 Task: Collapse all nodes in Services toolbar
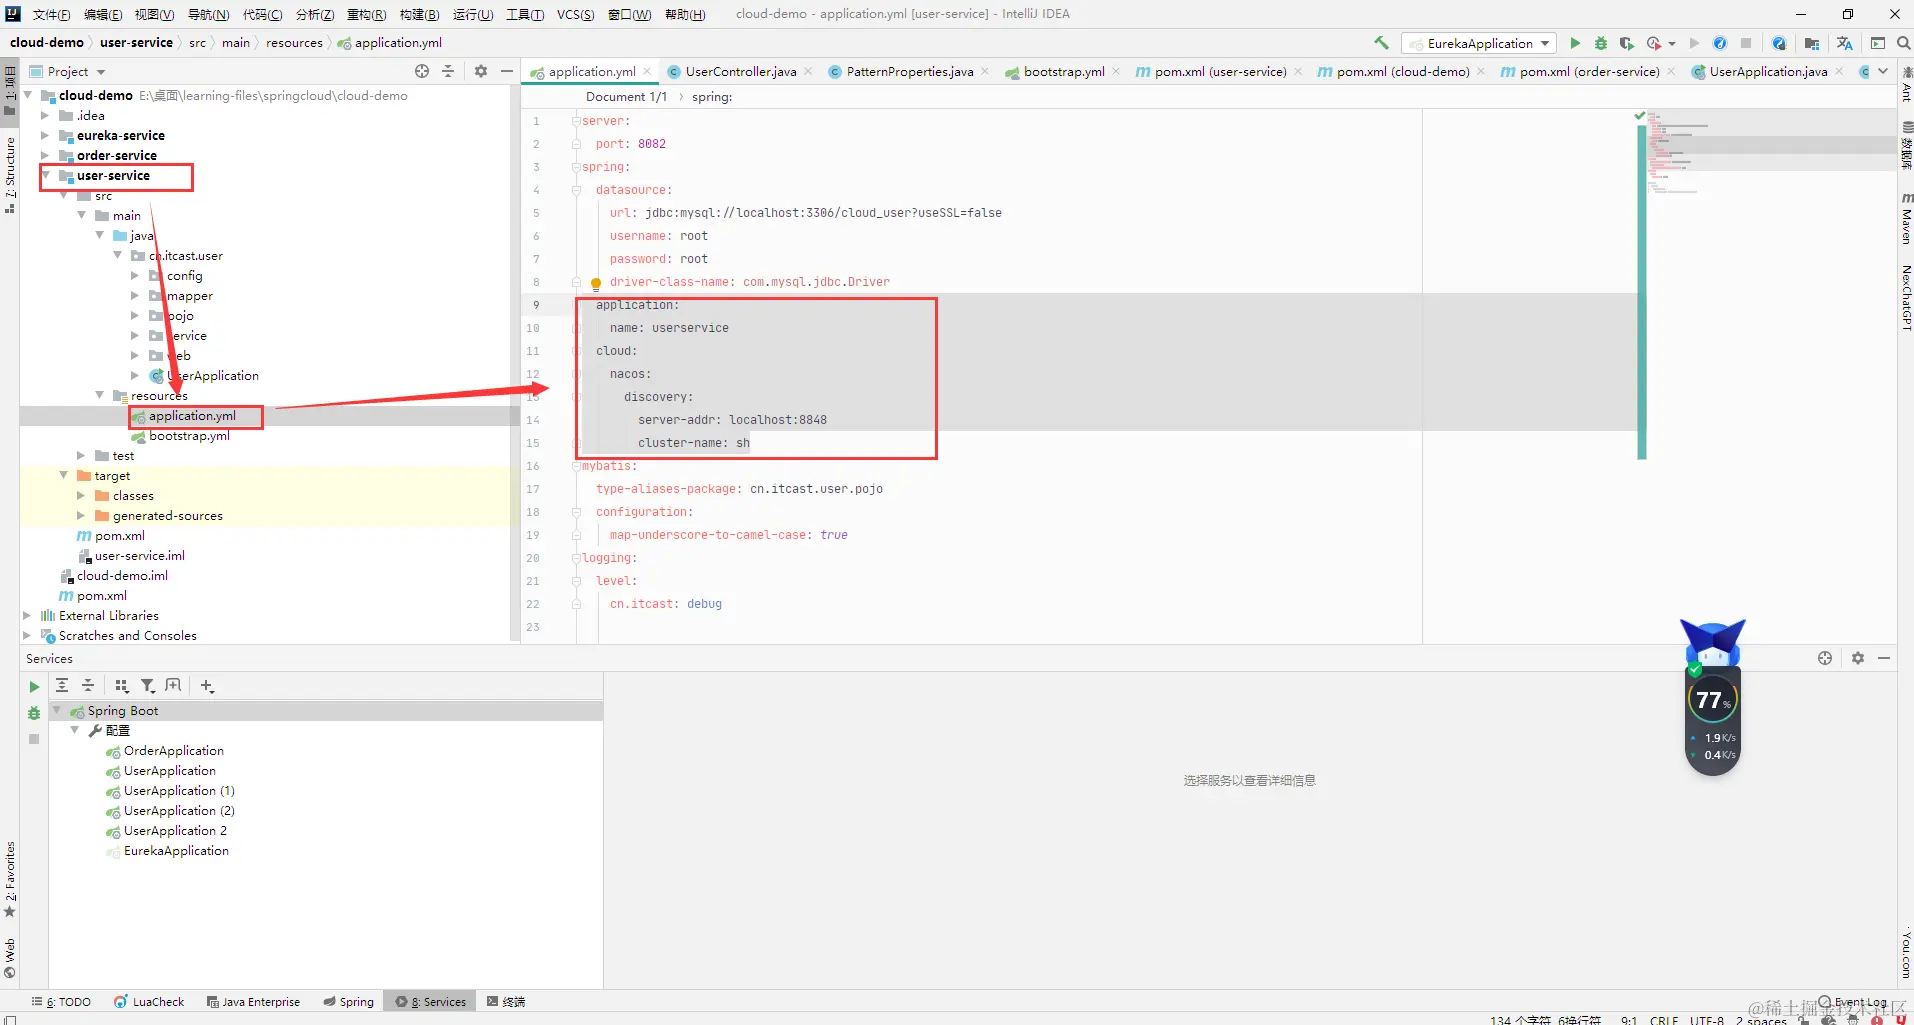click(x=88, y=685)
